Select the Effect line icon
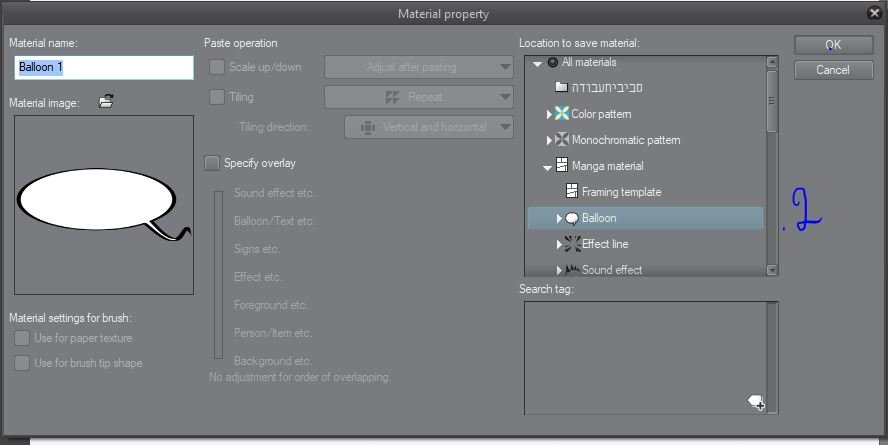This screenshot has width=888, height=445. click(x=572, y=244)
